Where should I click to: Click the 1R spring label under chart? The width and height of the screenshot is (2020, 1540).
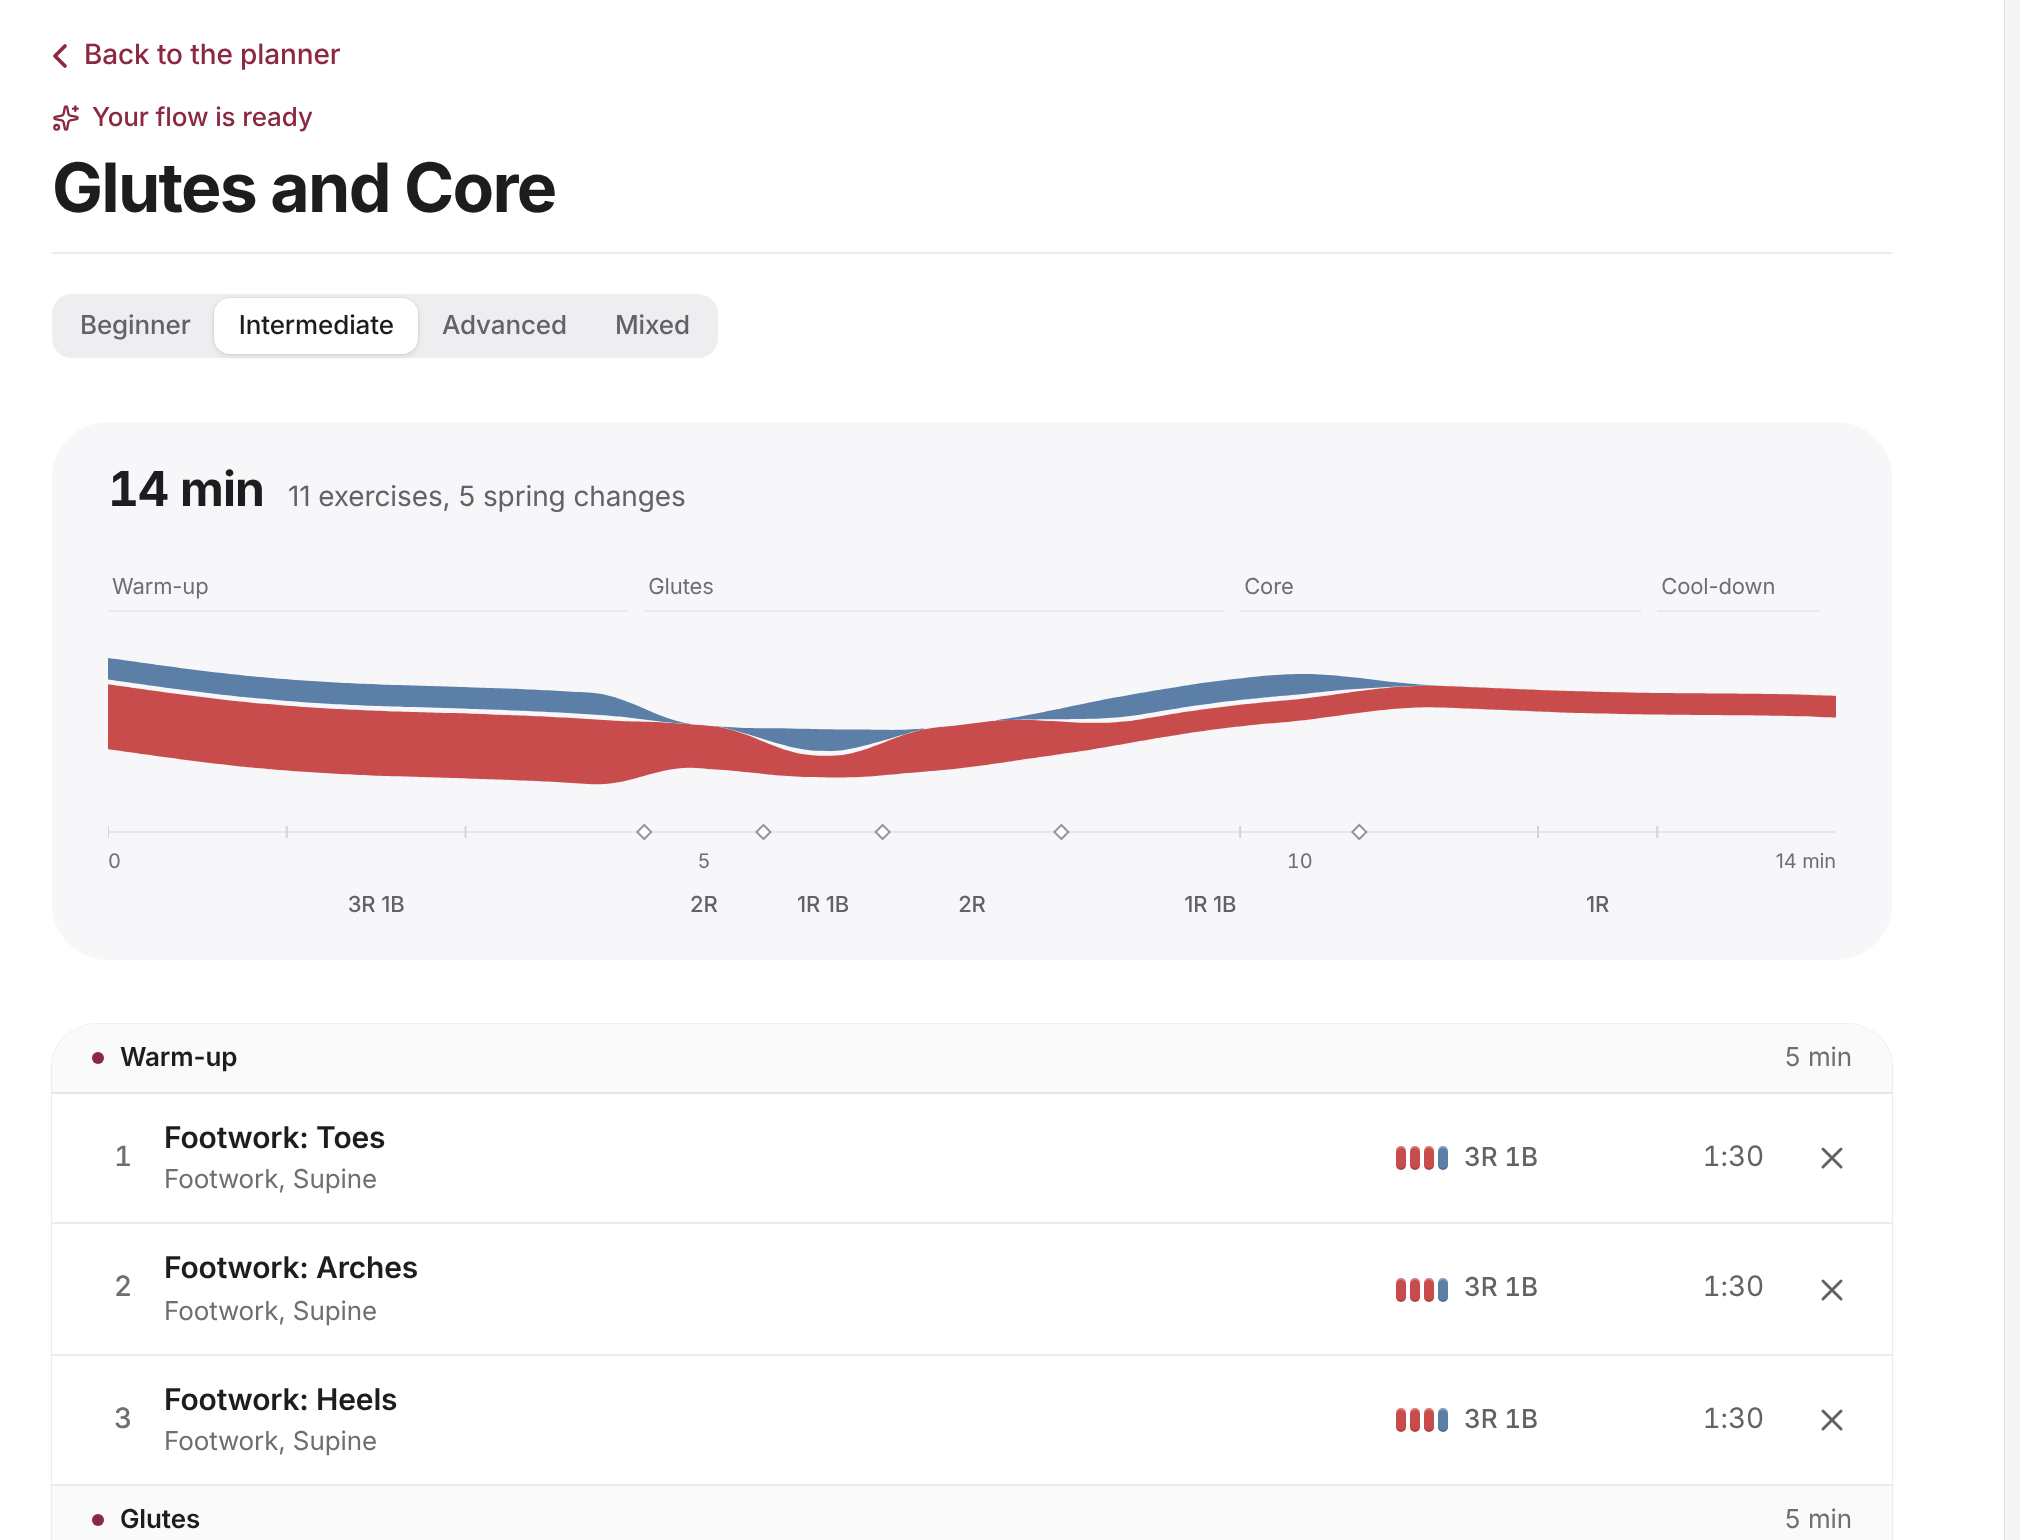coord(1597,904)
